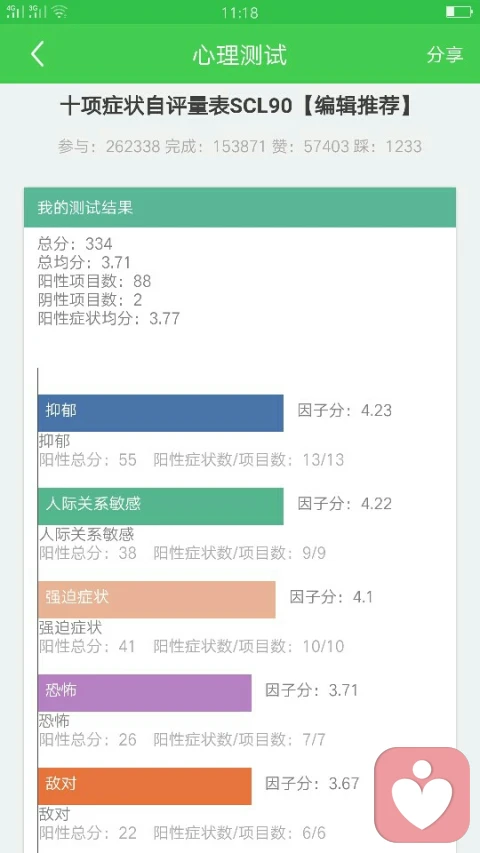Tap the 因子分：4.23 depression score

click(x=344, y=410)
